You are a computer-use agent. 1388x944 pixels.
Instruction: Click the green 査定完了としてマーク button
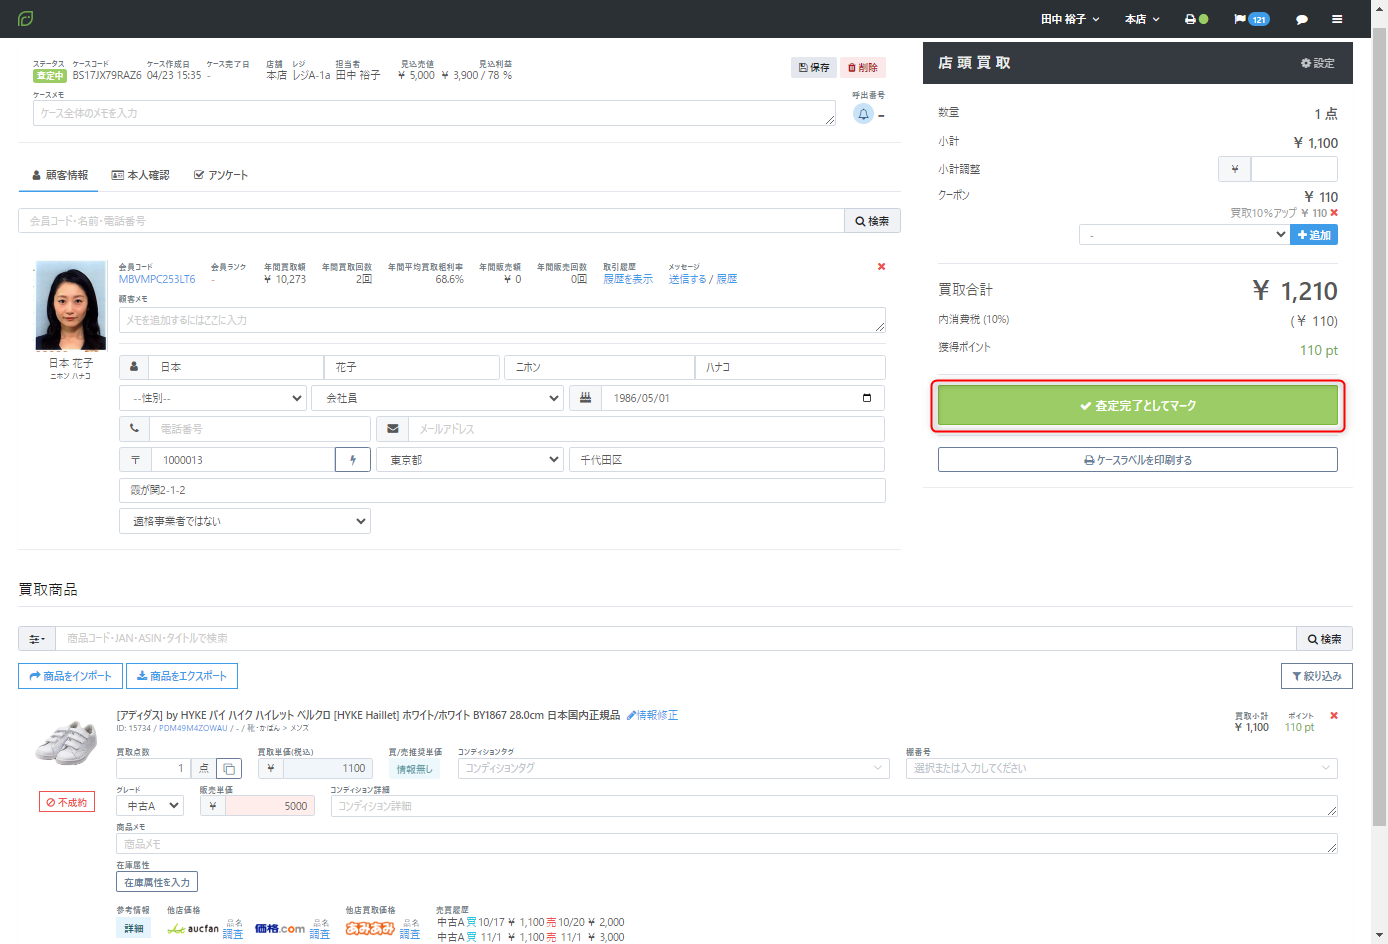click(x=1137, y=406)
